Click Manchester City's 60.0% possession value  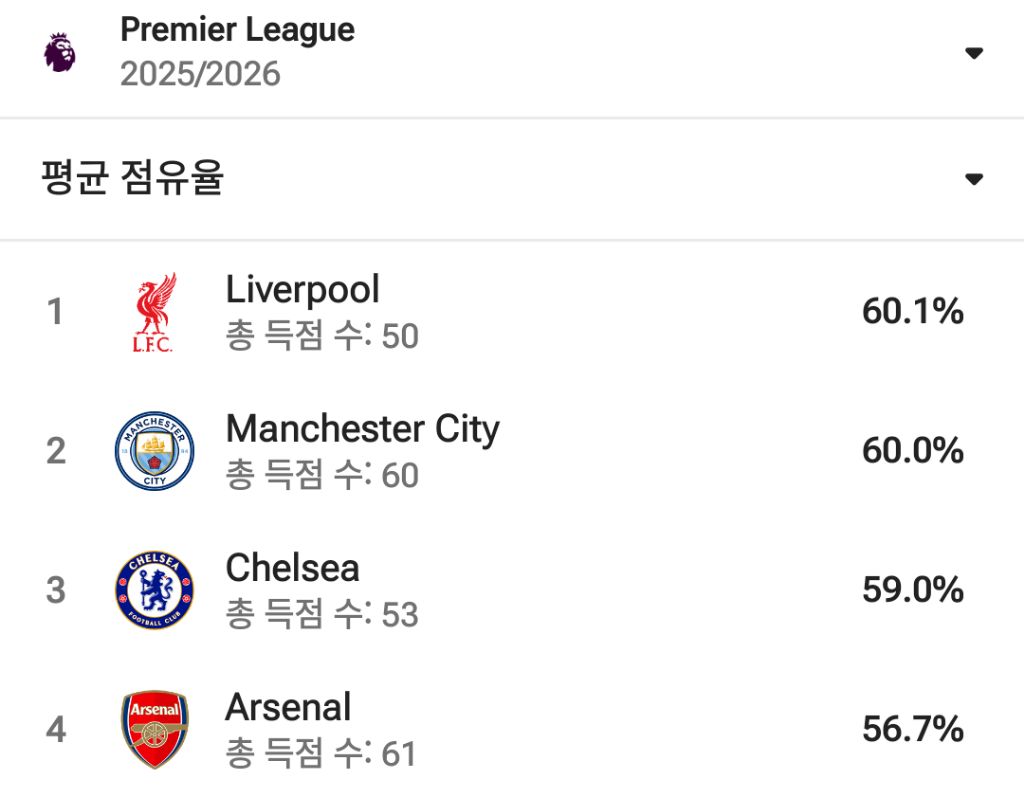click(912, 451)
